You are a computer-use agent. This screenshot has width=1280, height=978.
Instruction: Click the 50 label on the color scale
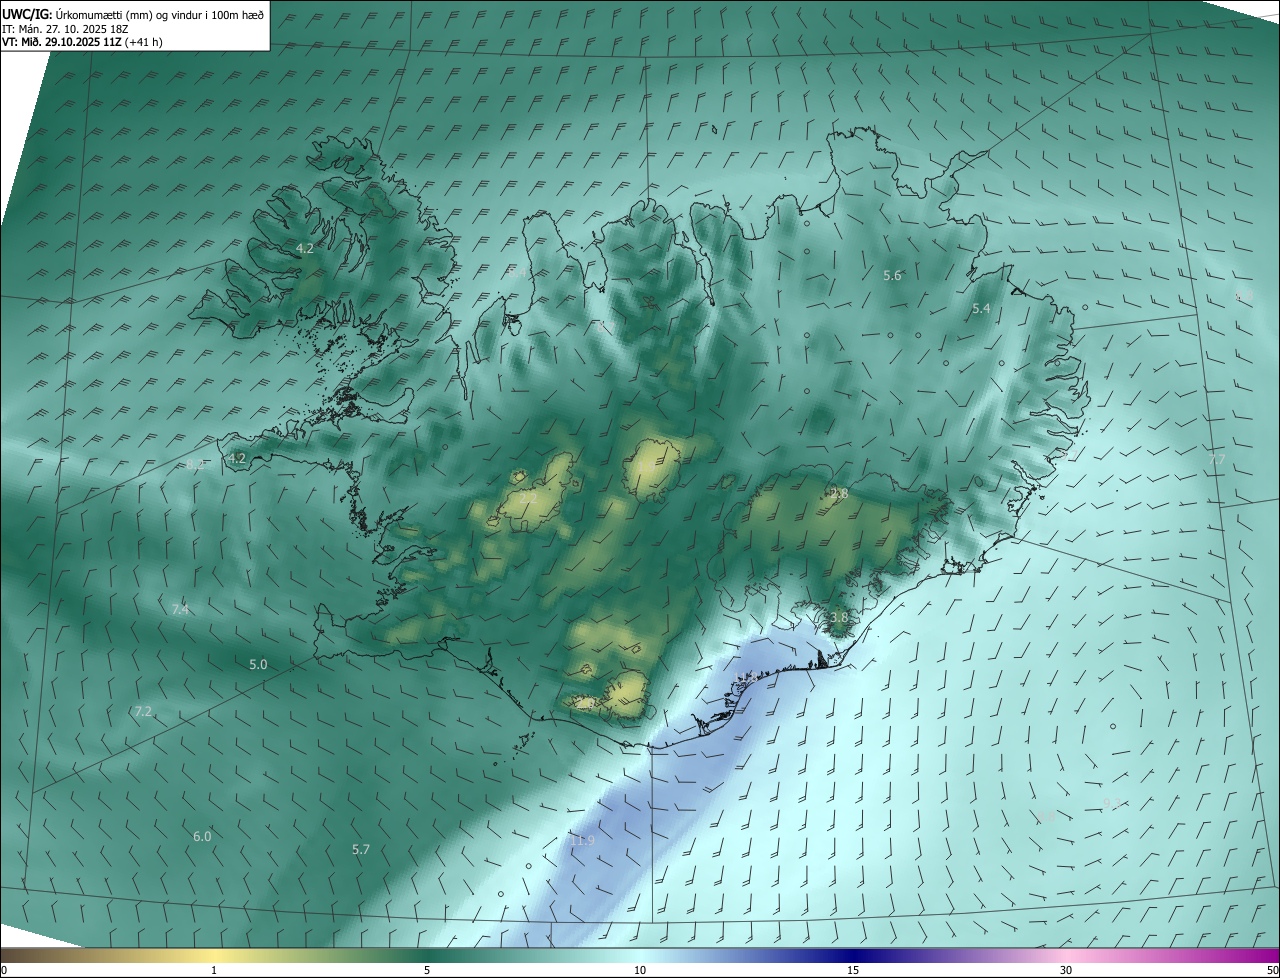[1272, 970]
